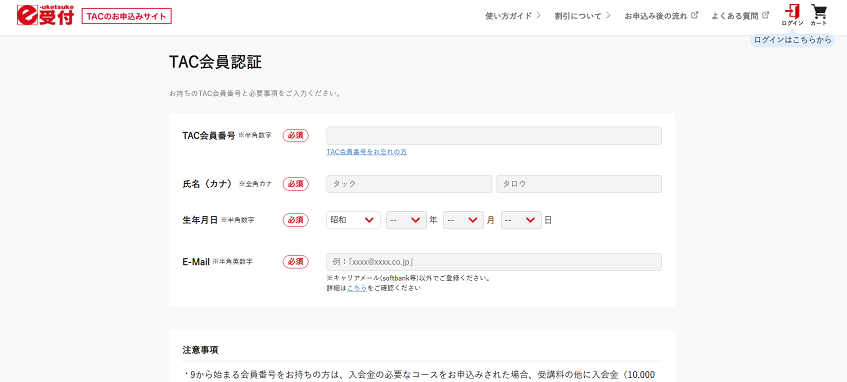The width and height of the screenshot is (847, 382).
Task: Click the 生年月日 label text
Action: (x=200, y=220)
